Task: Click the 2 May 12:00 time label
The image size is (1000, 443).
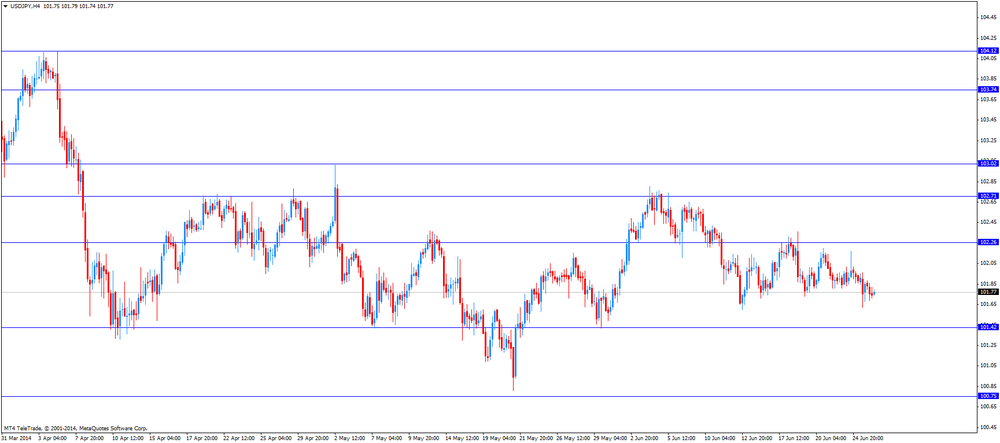Action: click(x=348, y=439)
